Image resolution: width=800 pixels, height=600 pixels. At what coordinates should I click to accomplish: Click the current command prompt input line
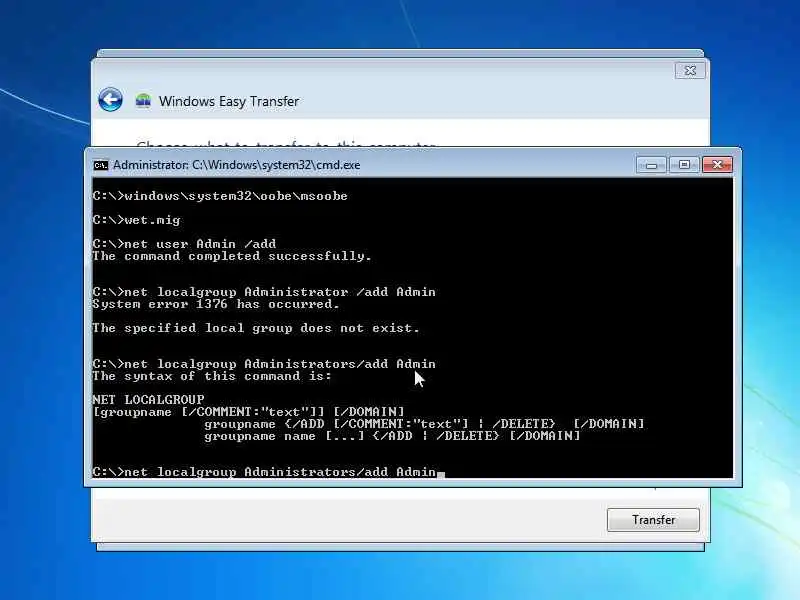(x=269, y=472)
